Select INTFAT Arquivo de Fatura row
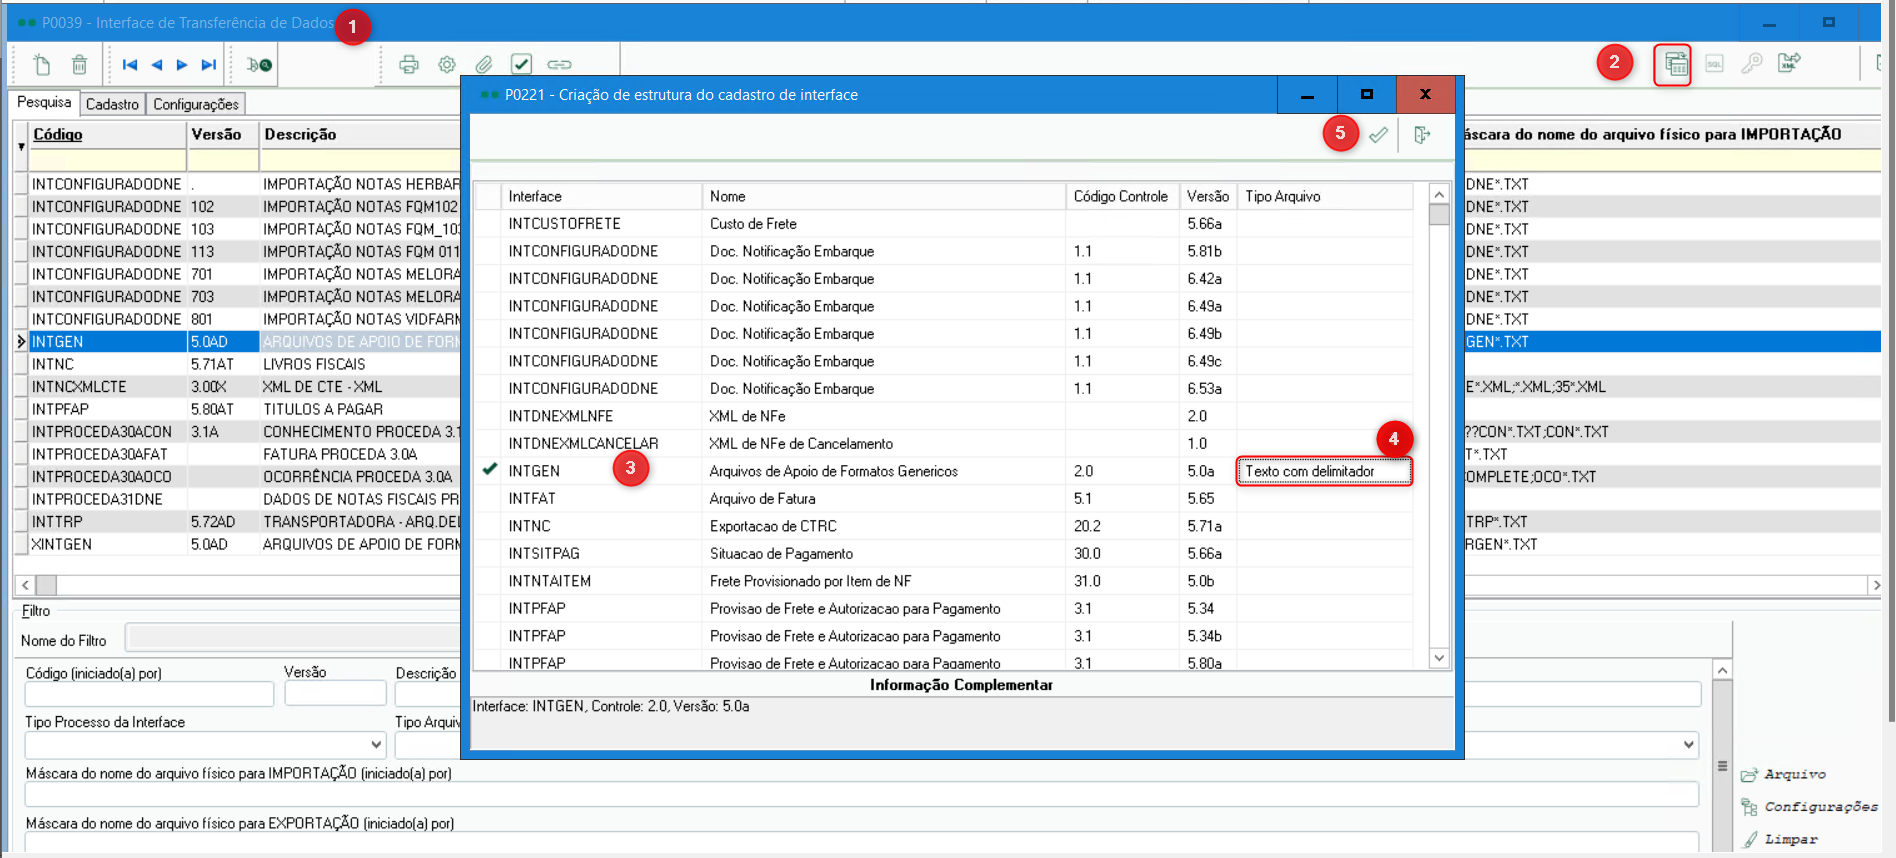 point(943,498)
